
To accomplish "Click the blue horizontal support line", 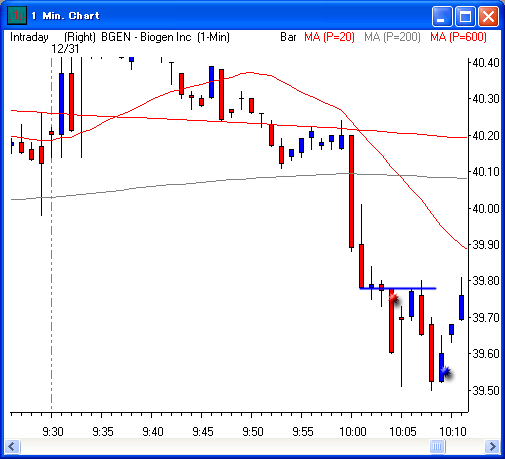I will [x=398, y=288].
